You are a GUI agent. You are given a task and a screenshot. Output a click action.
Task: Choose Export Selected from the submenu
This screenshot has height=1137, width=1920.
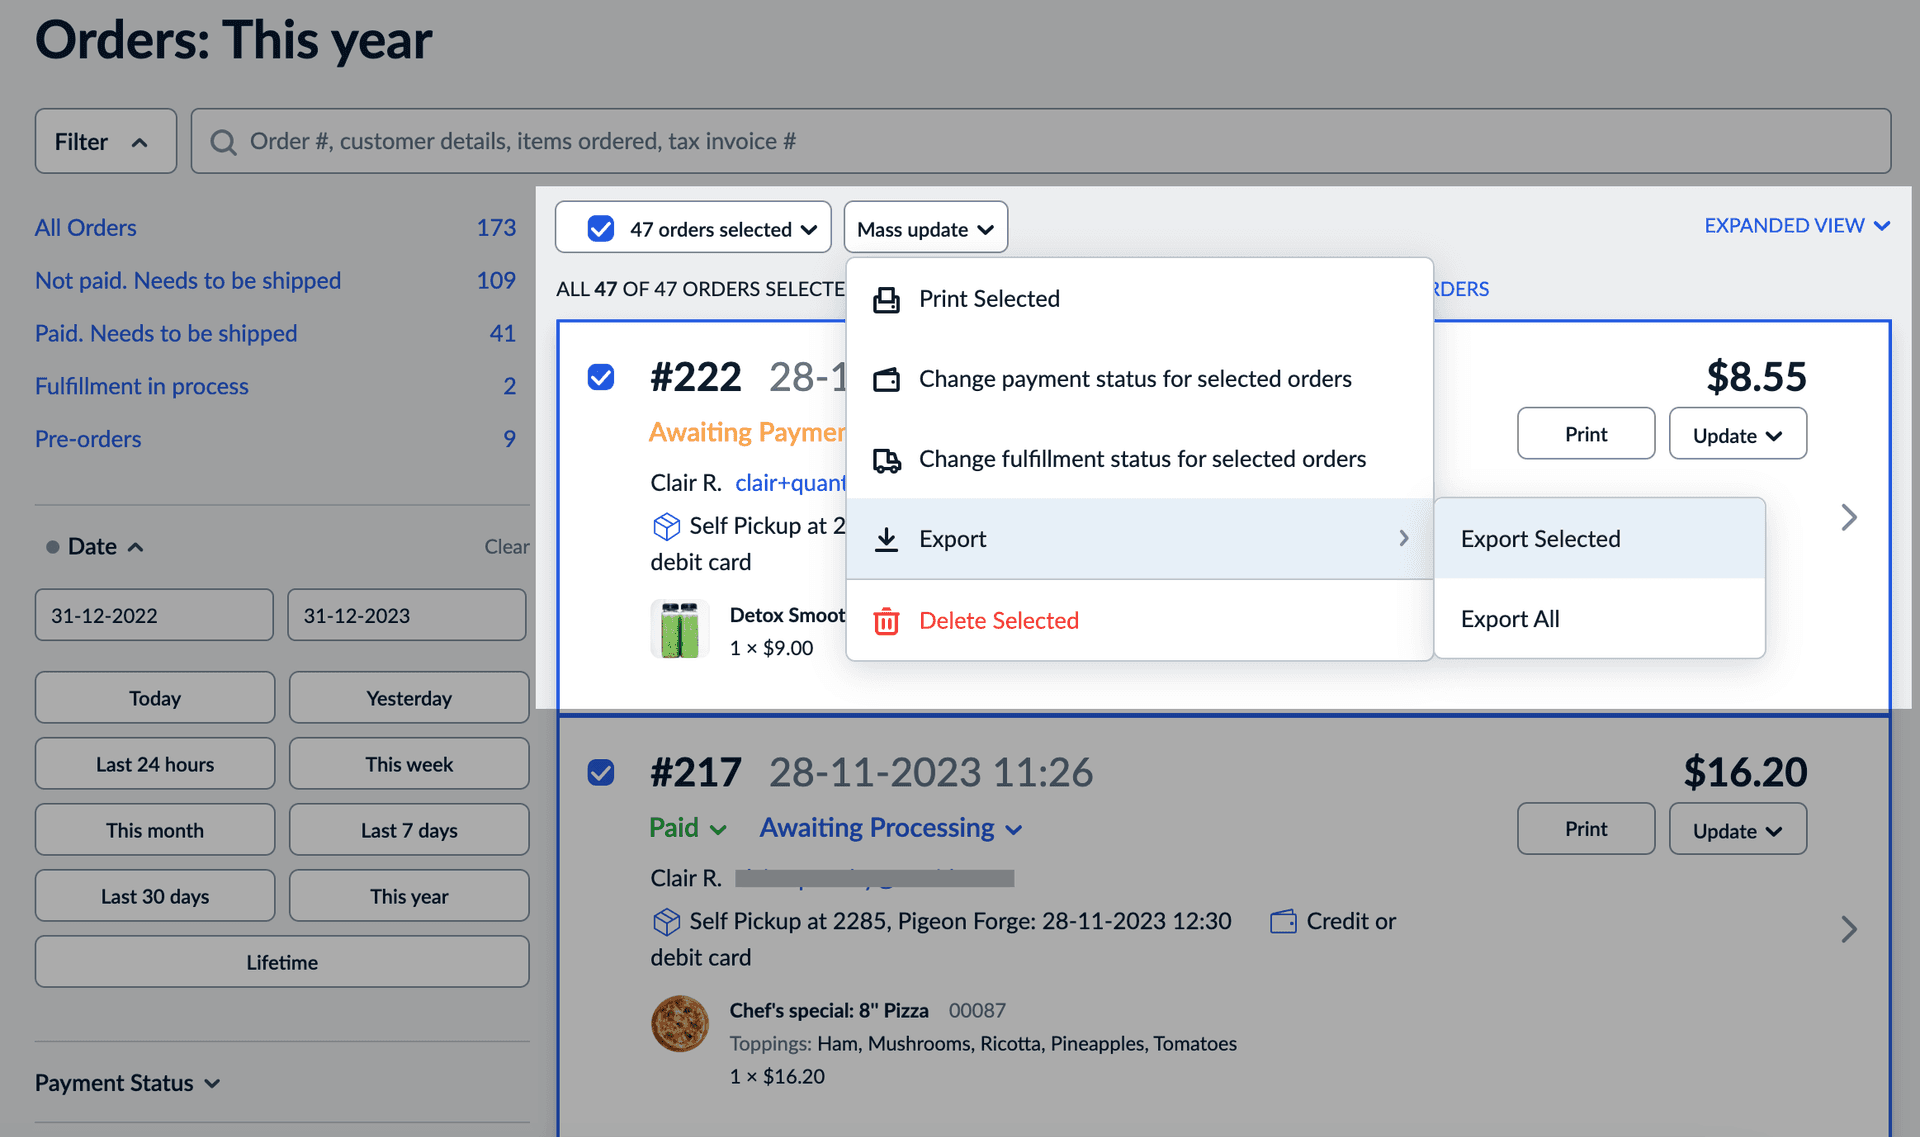tap(1540, 539)
